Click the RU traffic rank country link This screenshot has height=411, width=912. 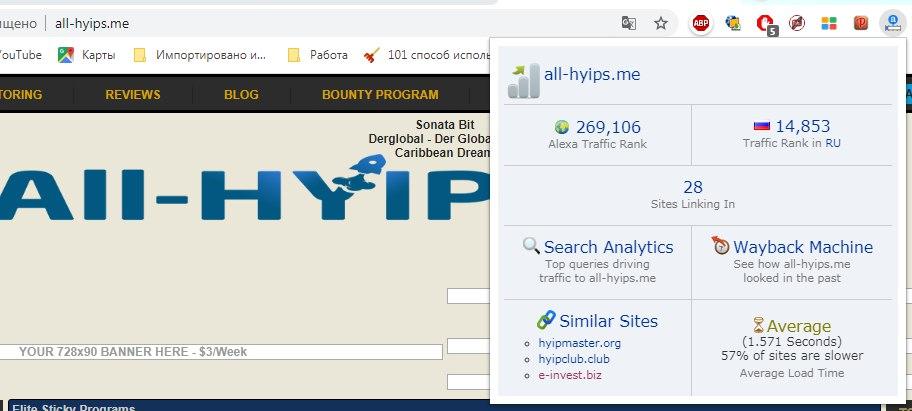click(832, 144)
